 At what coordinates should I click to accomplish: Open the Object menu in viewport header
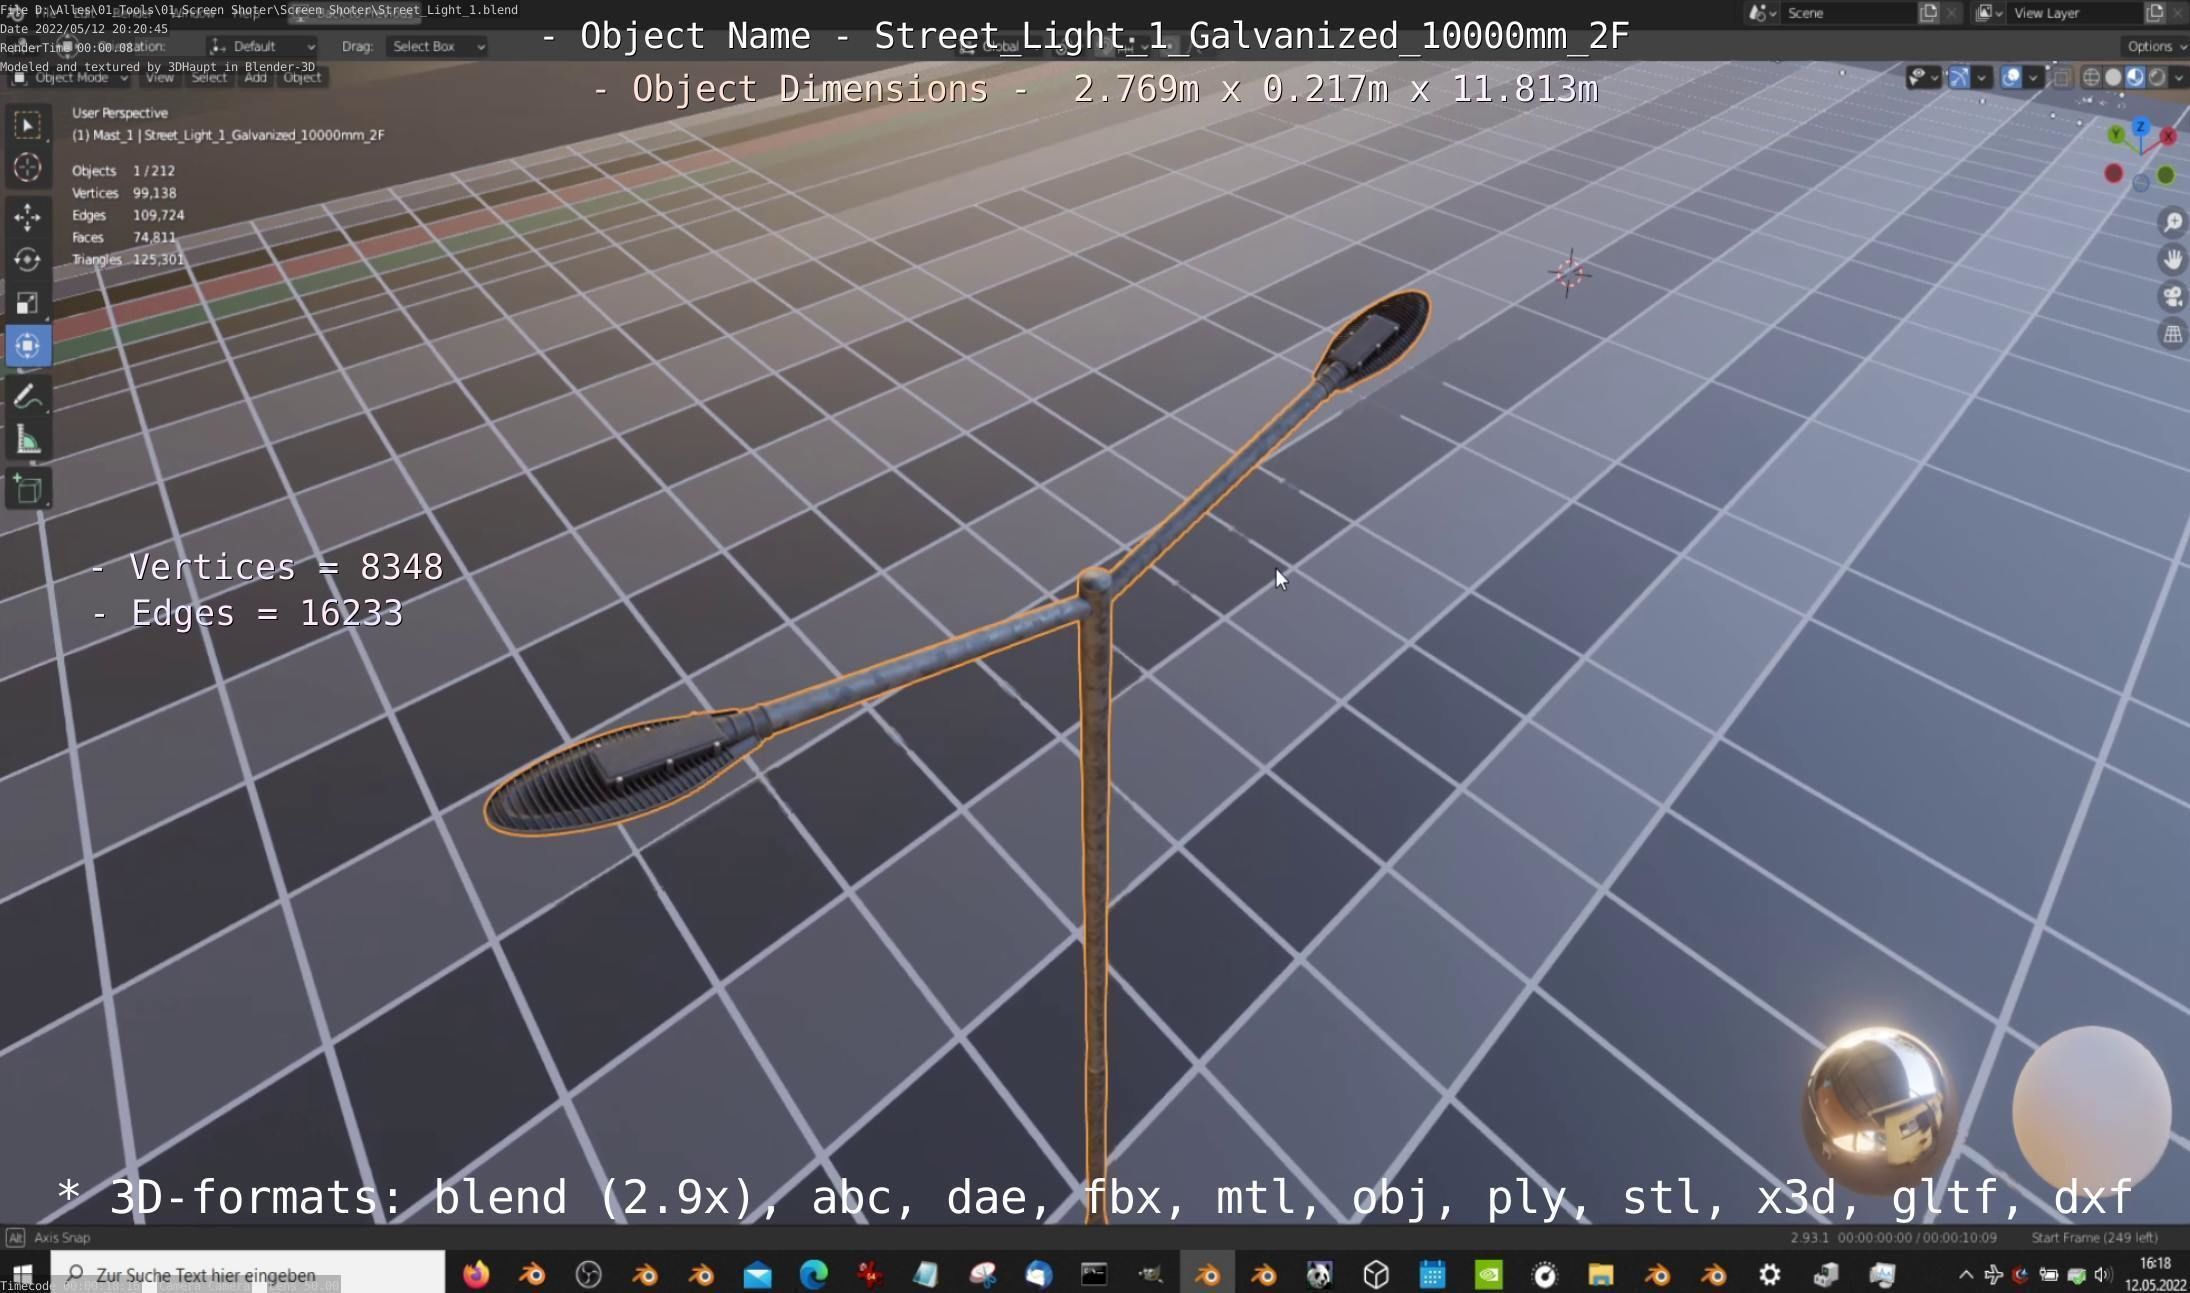pyautogui.click(x=302, y=77)
